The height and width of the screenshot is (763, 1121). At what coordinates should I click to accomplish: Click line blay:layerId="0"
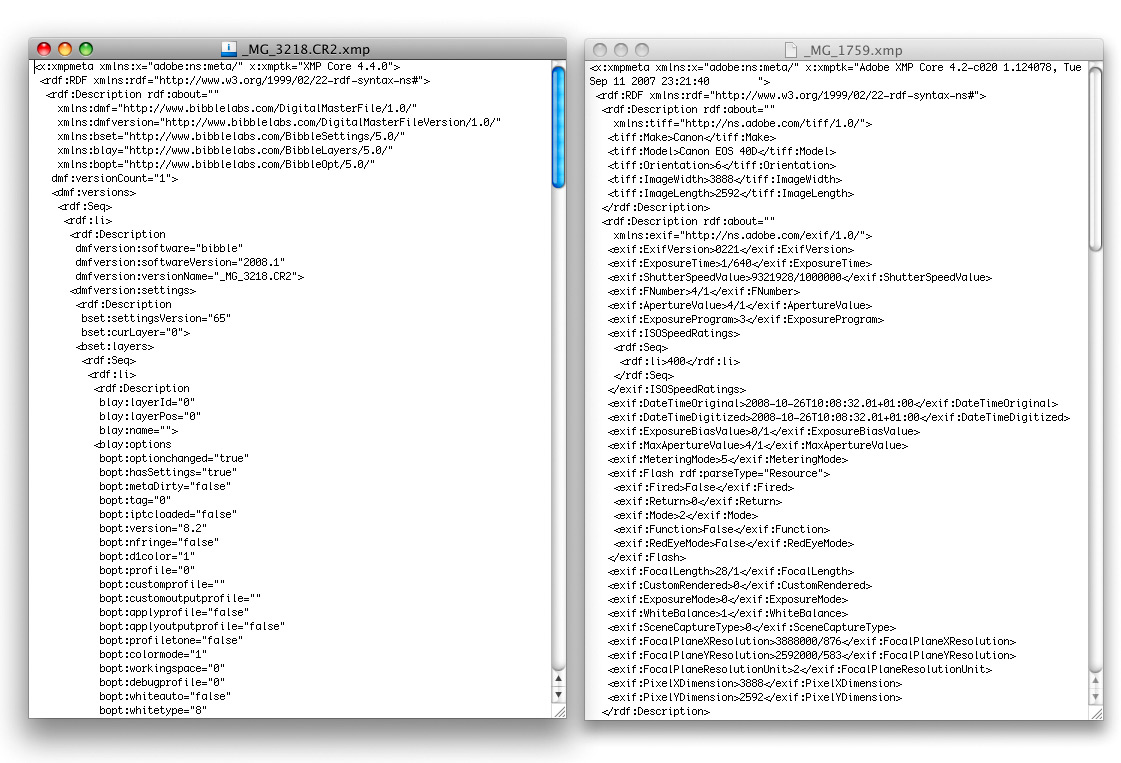point(147,403)
